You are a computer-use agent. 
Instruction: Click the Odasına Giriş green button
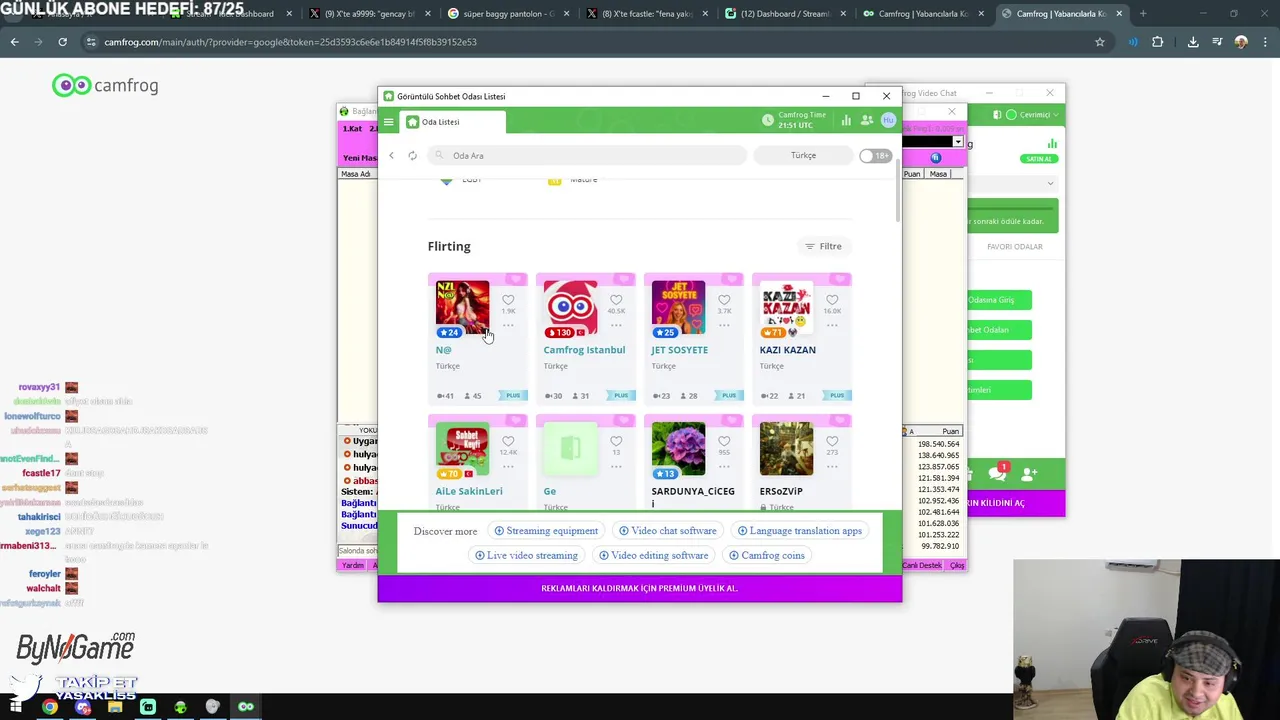point(998,300)
